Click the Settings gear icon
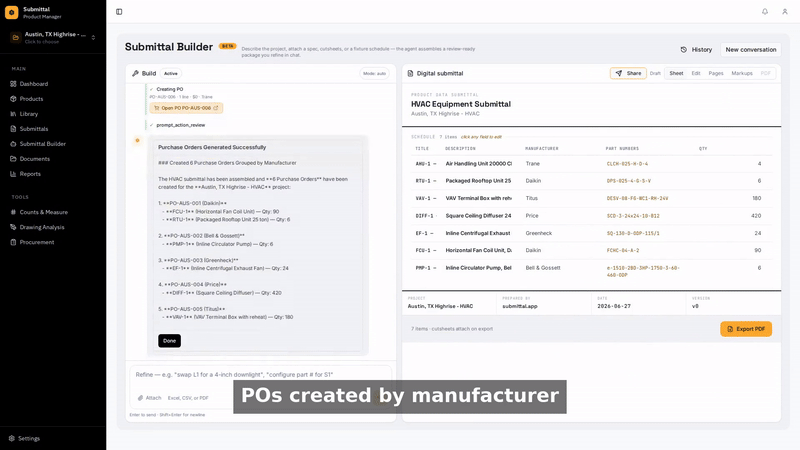Screen dimensions: 800x450 (12, 438)
